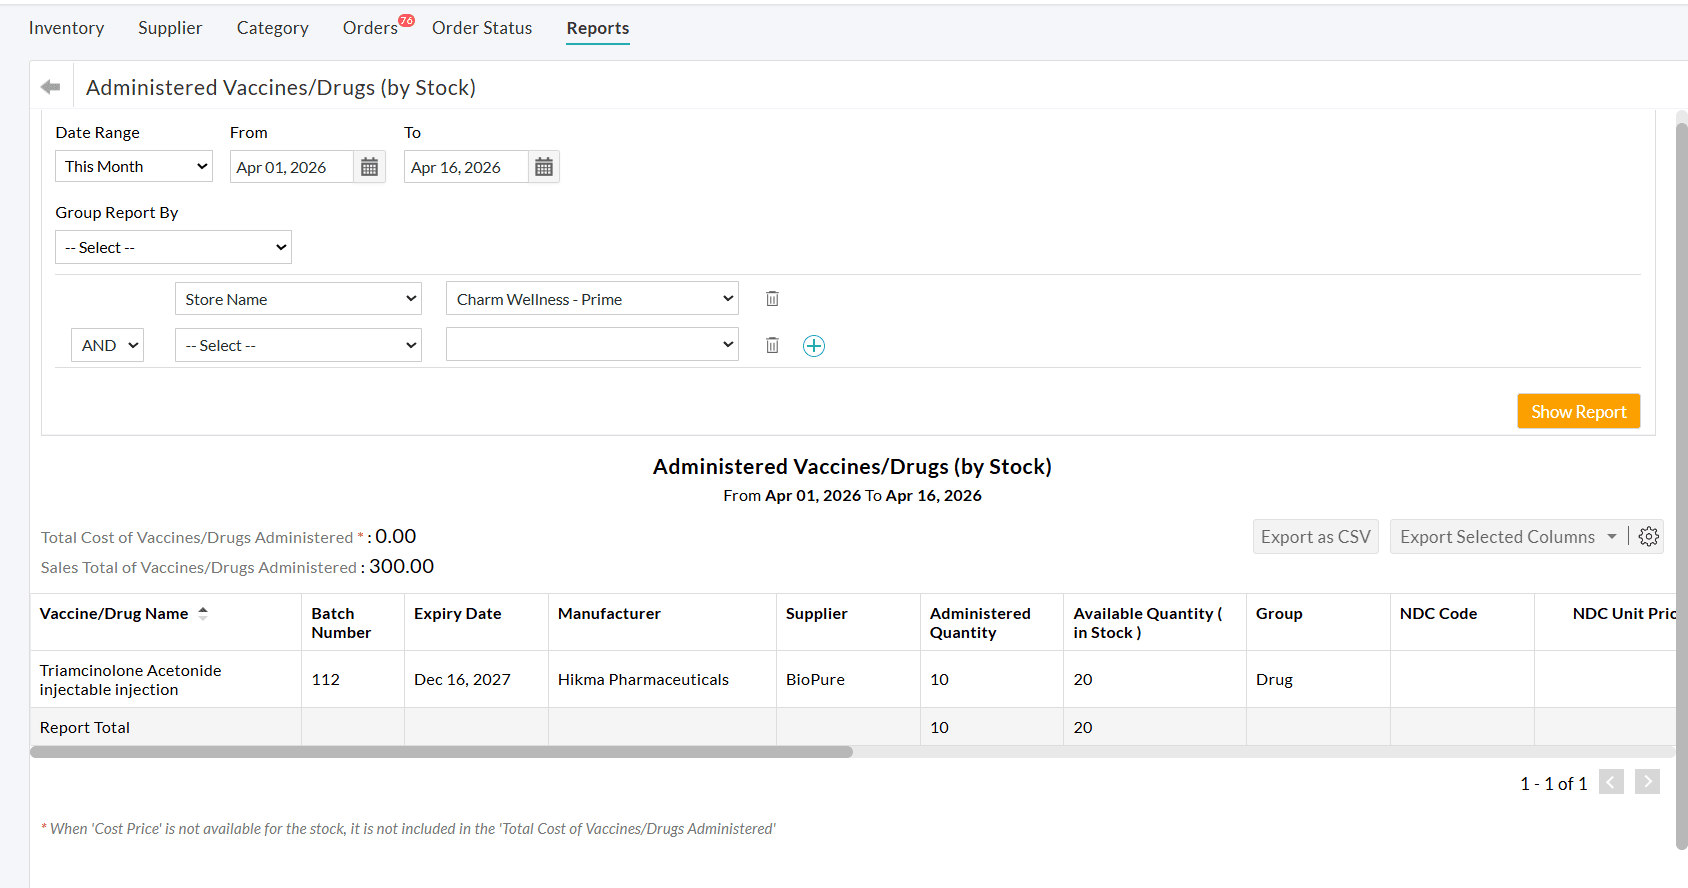Go to next results page
The height and width of the screenshot is (888, 1688).
[x=1647, y=782]
